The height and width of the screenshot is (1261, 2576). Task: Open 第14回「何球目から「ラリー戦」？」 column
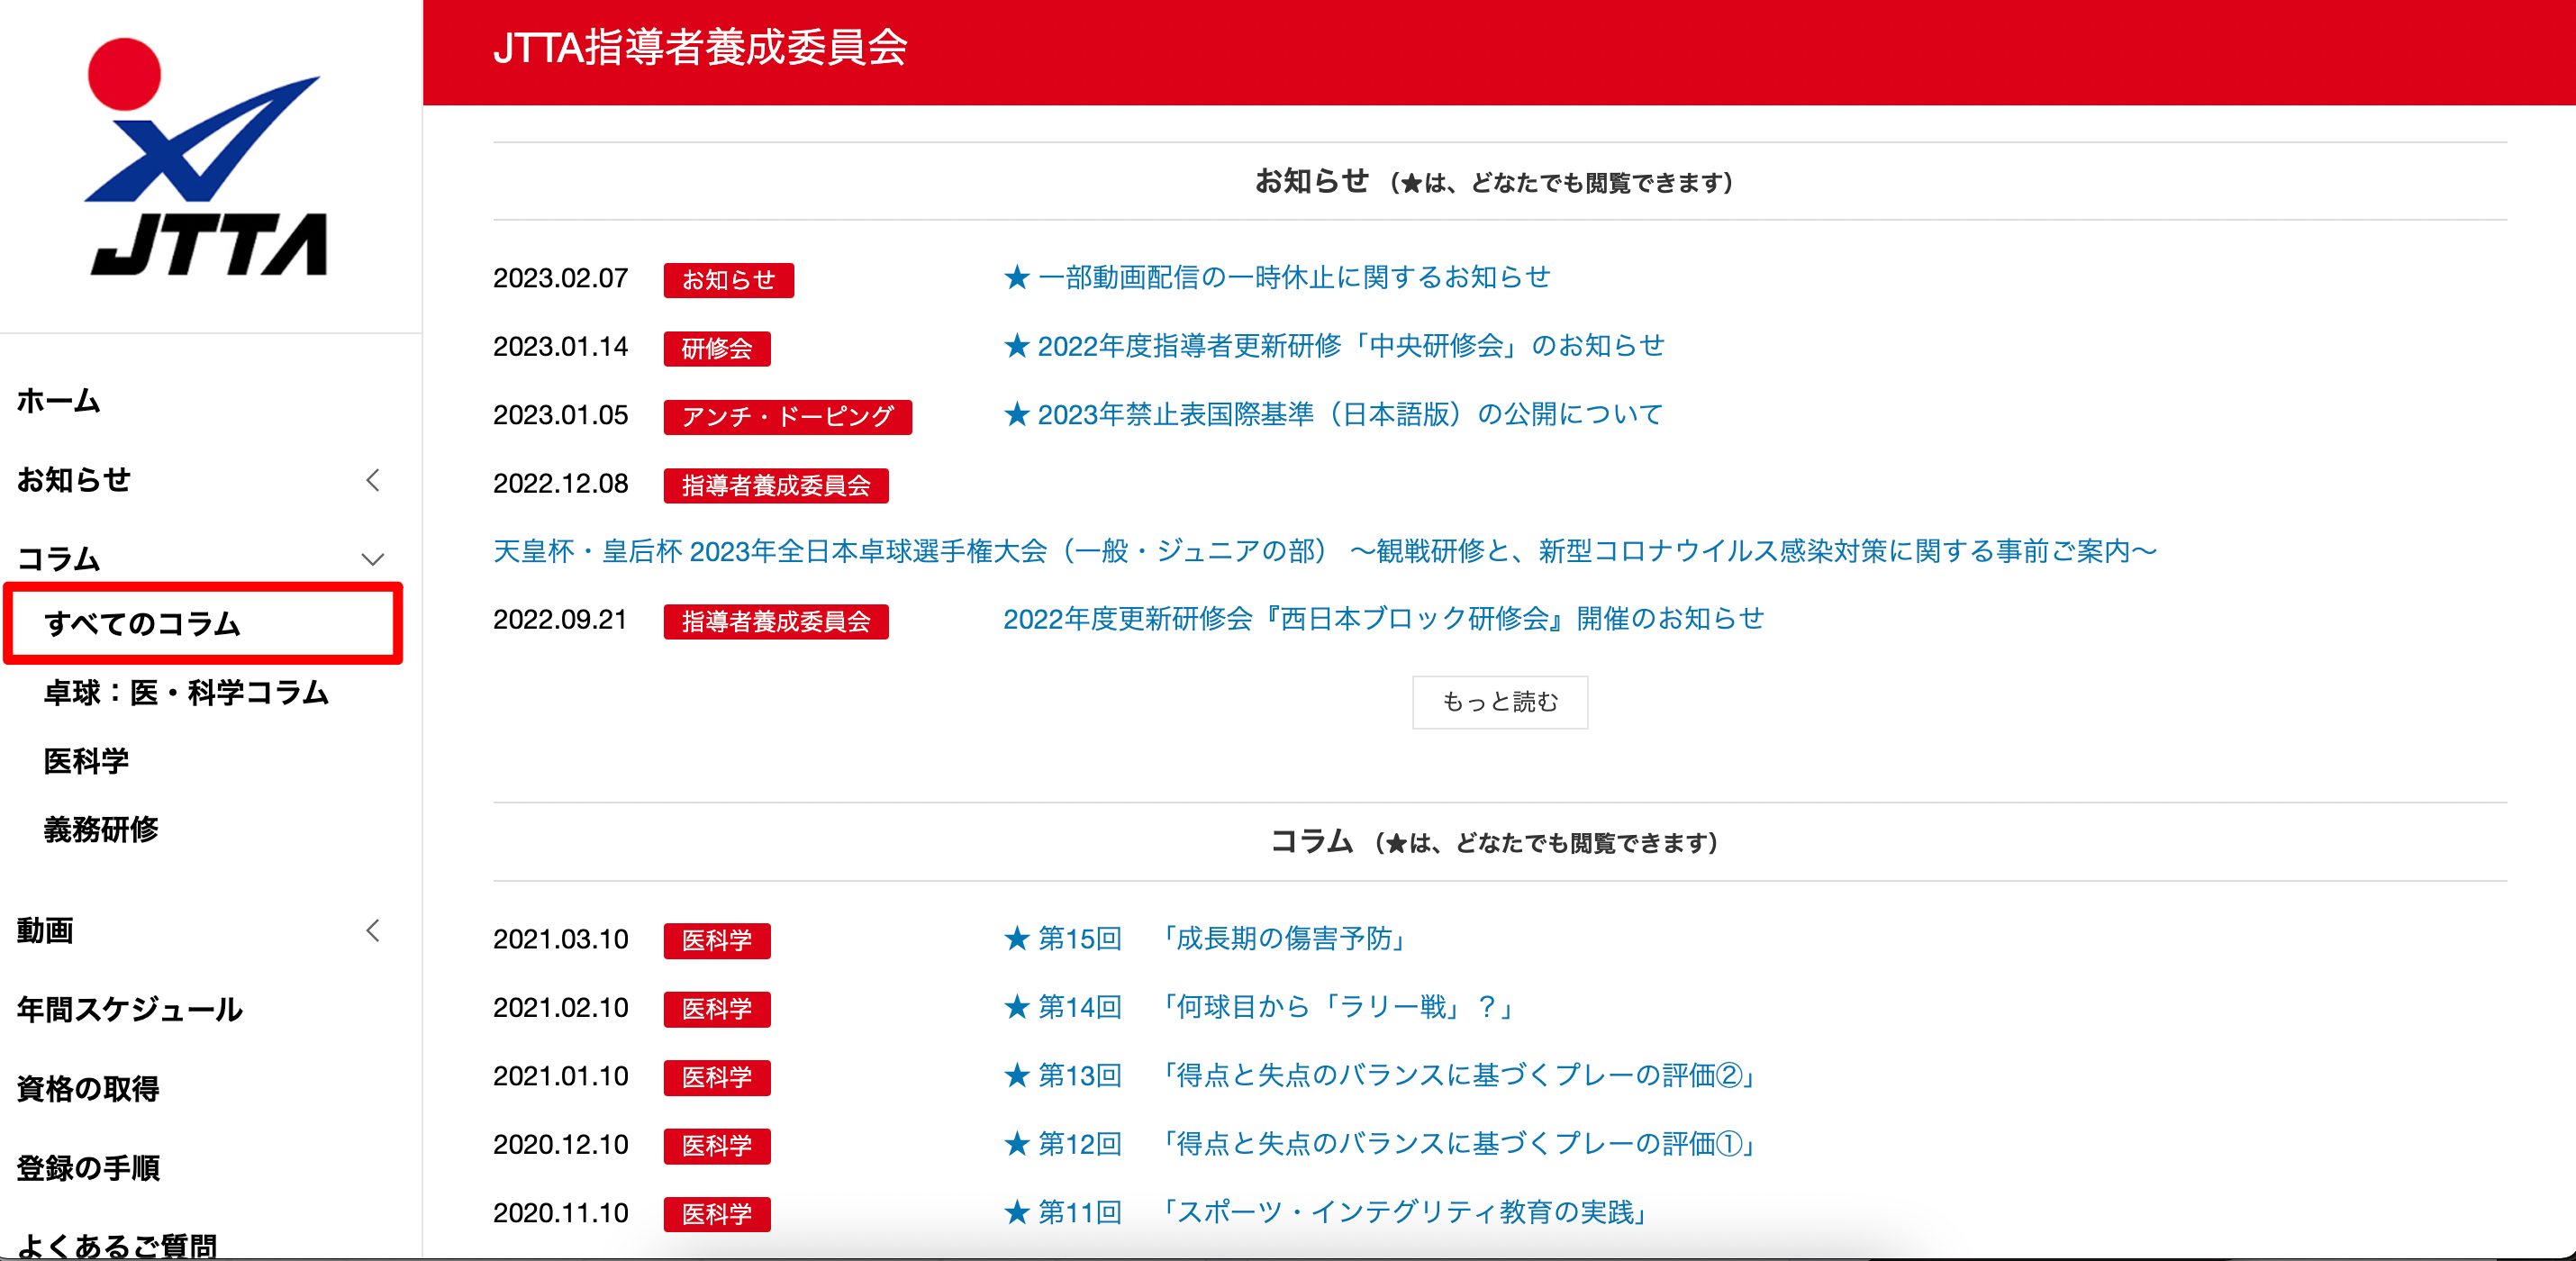click(1261, 1007)
